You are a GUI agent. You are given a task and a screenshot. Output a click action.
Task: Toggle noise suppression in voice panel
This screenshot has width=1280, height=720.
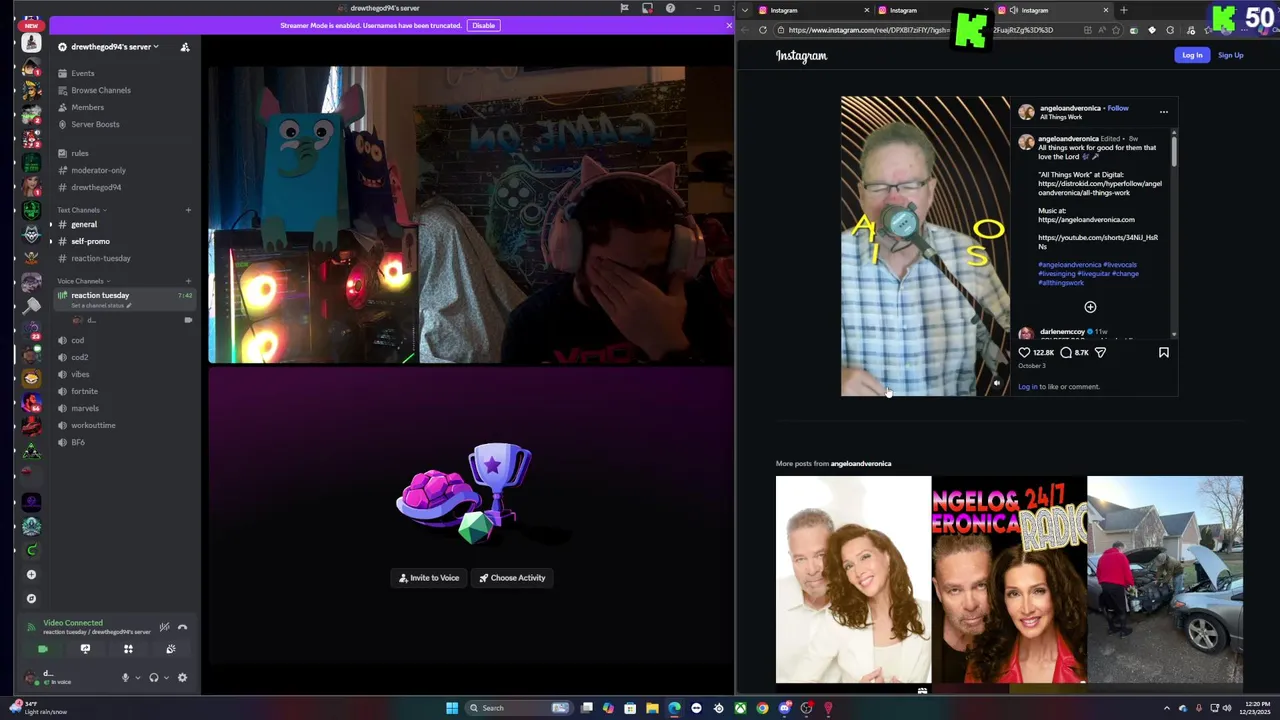coord(164,627)
